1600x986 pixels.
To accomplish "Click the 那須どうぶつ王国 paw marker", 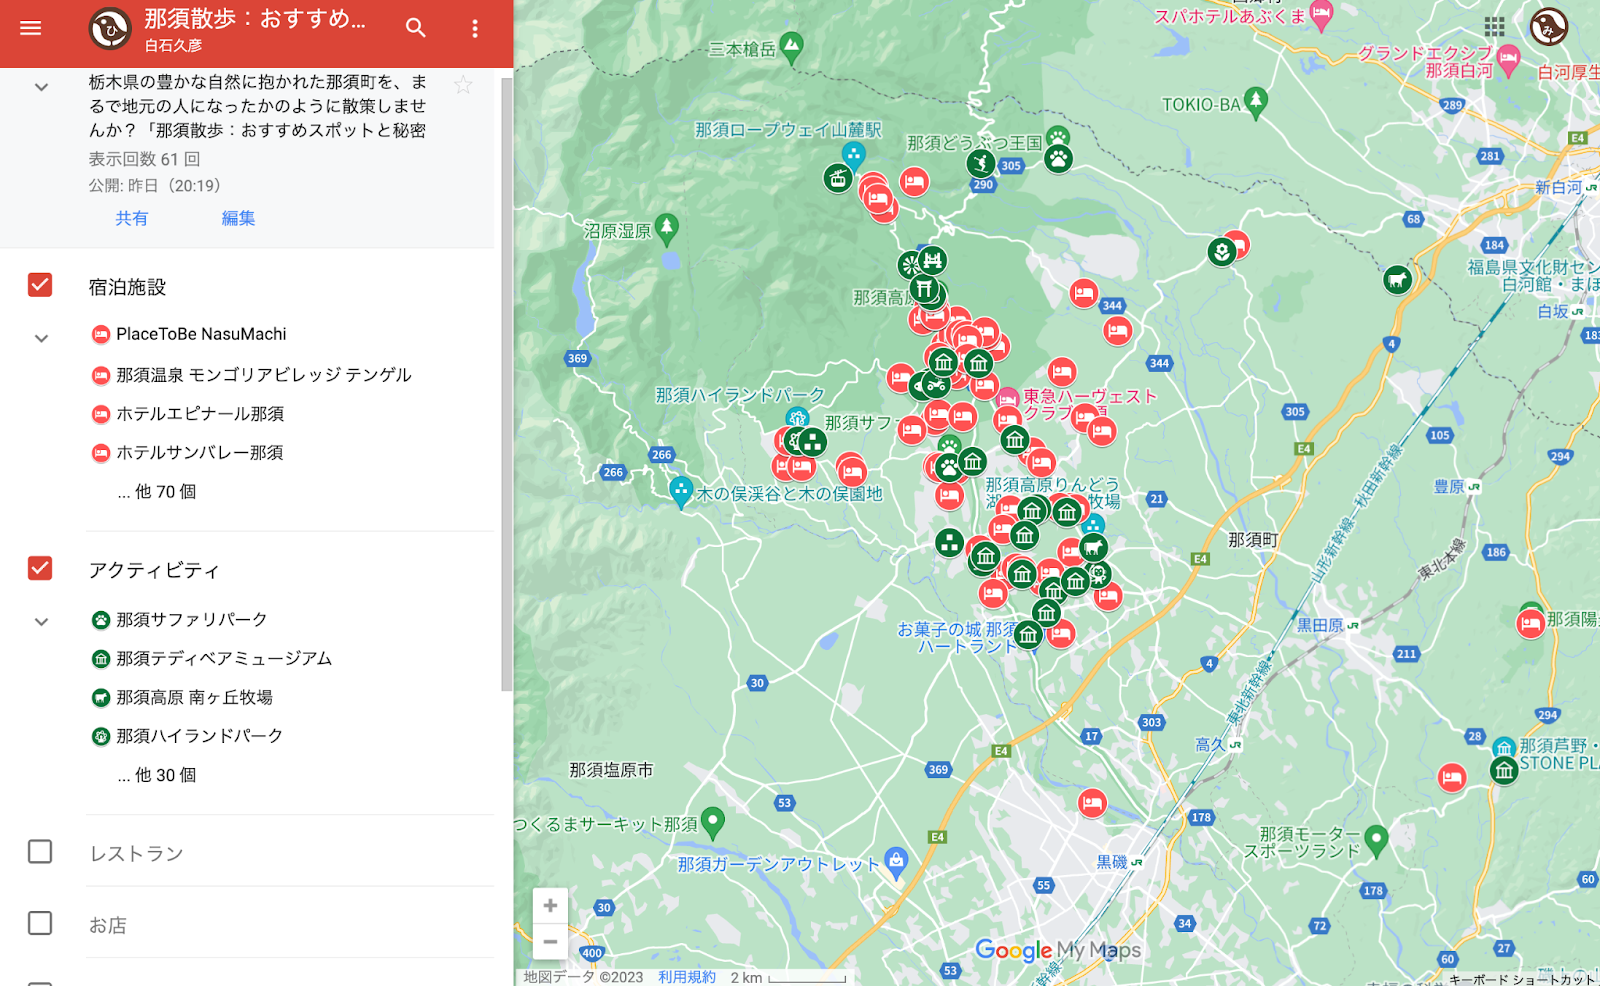I will click(x=1058, y=157).
